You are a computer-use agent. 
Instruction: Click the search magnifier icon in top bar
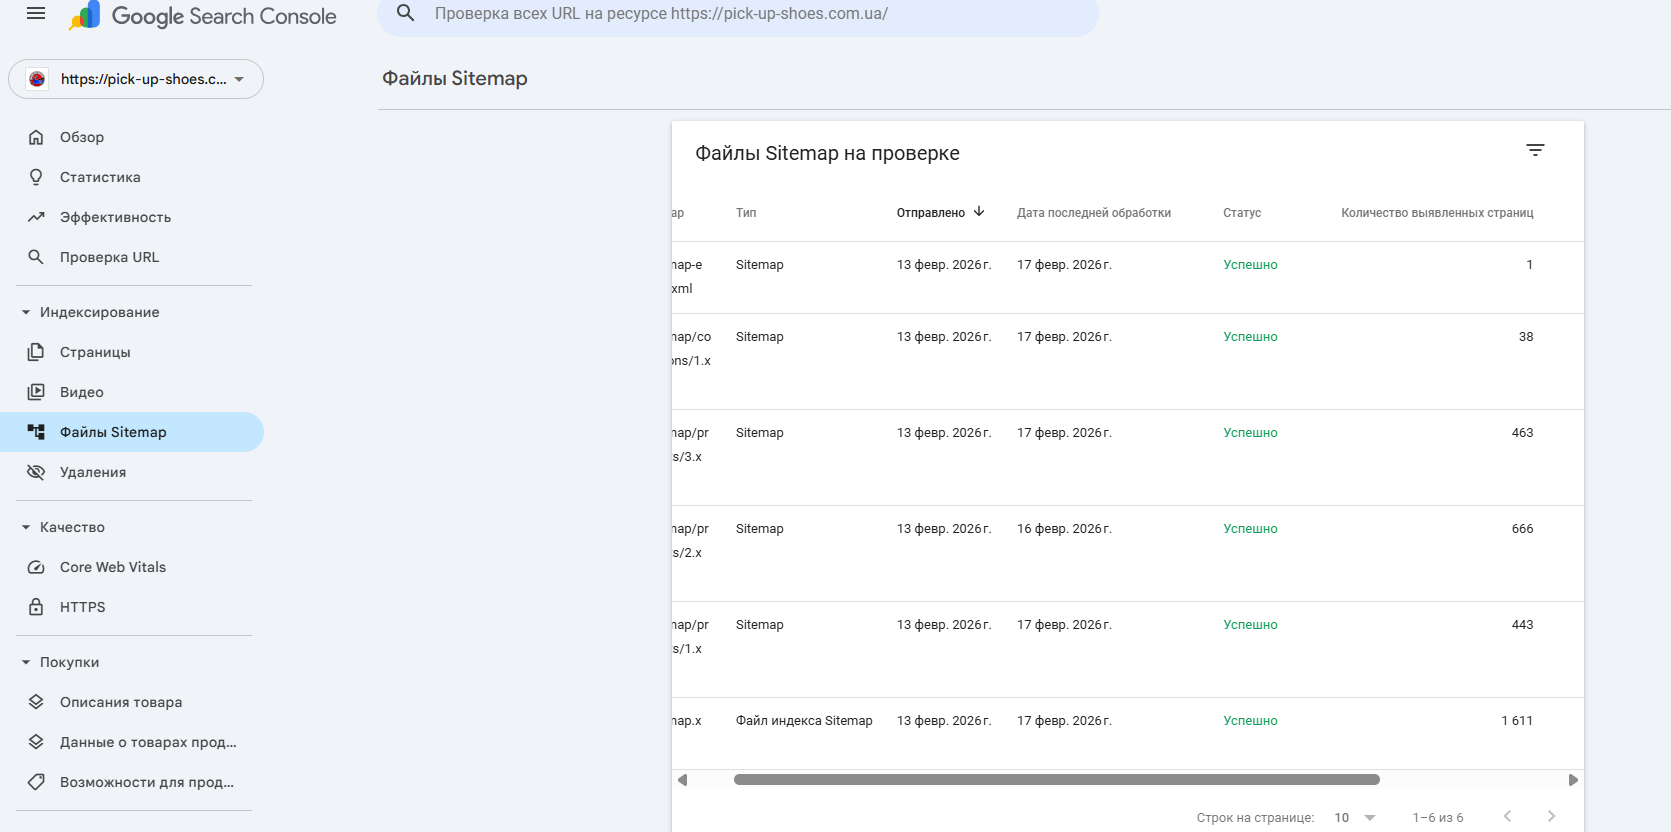pos(405,14)
